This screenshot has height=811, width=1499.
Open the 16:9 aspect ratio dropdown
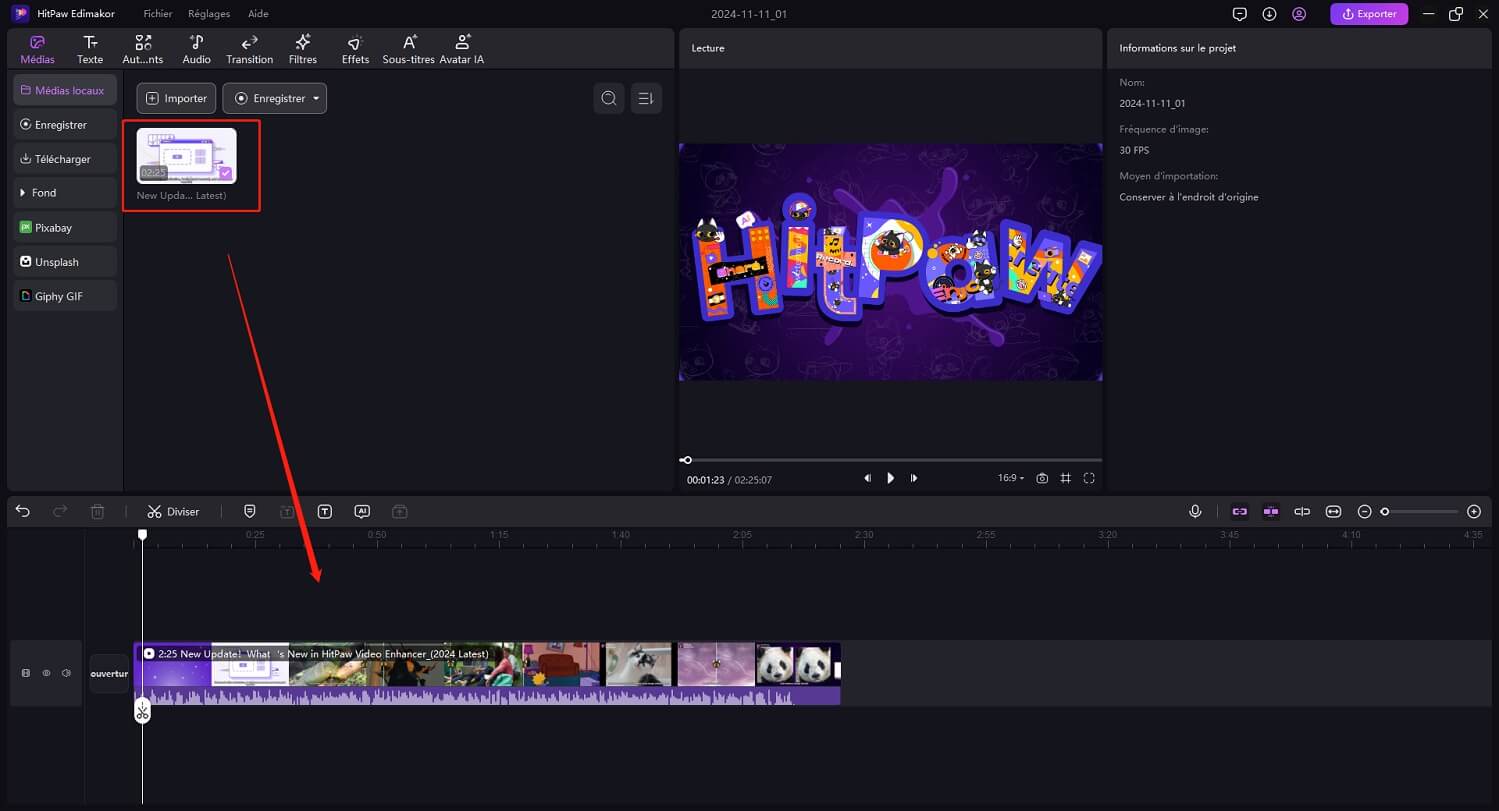point(1011,479)
